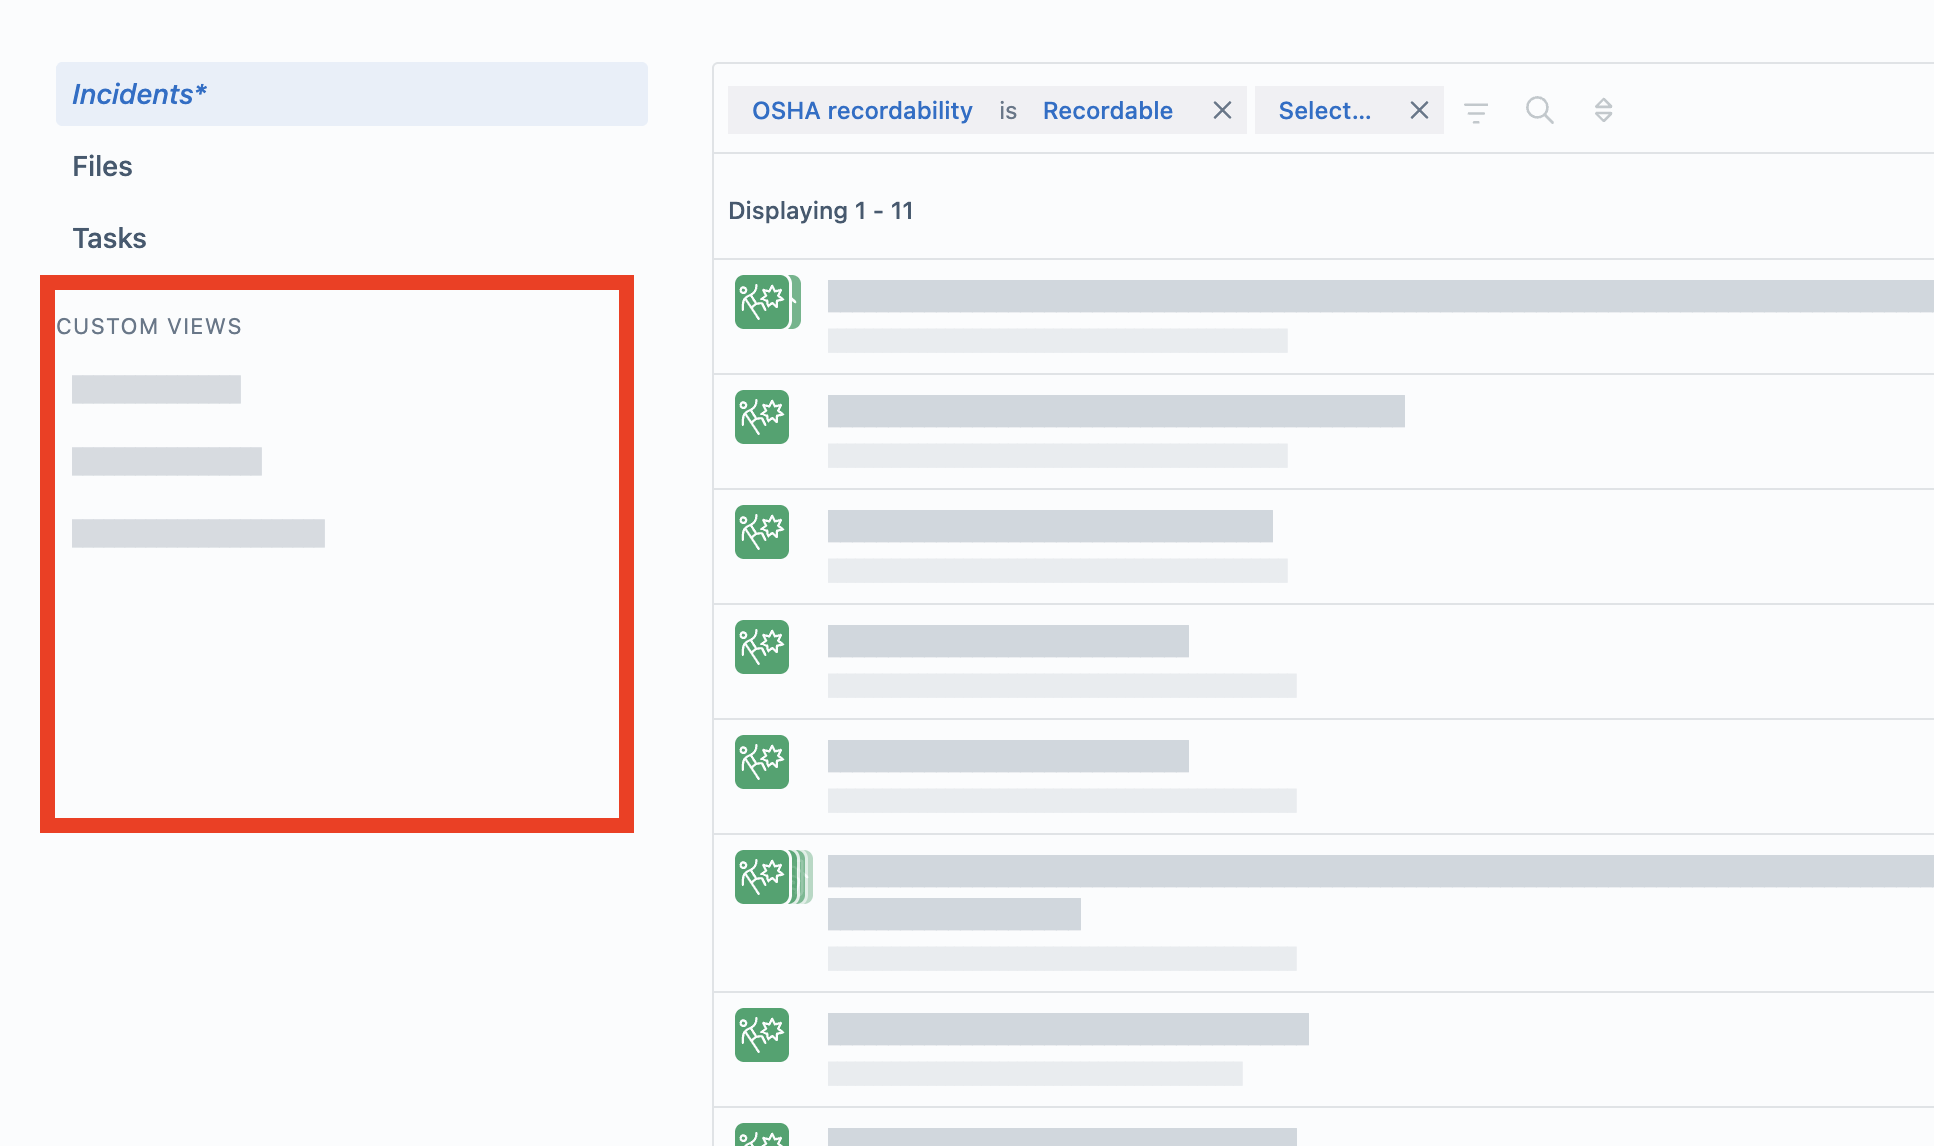The height and width of the screenshot is (1146, 1934).
Task: Open the Incidents* view in sidebar
Action: point(351,94)
